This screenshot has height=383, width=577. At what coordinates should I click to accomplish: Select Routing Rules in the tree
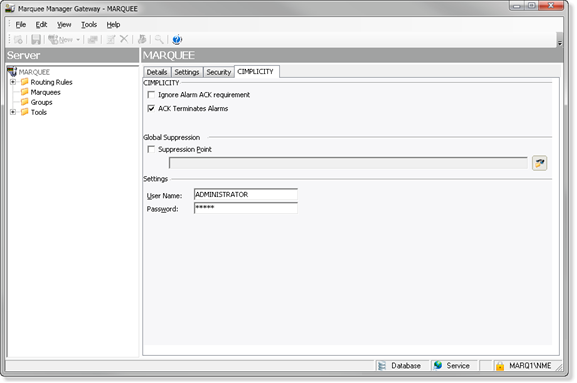coord(52,82)
